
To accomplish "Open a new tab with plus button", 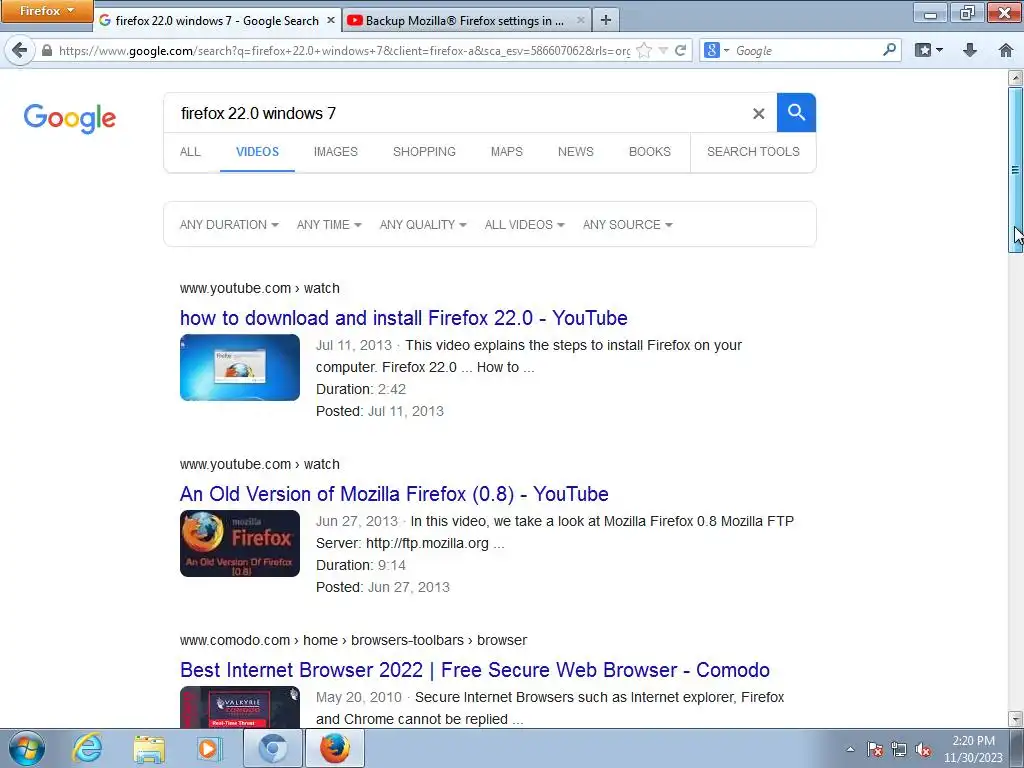I will point(606,20).
